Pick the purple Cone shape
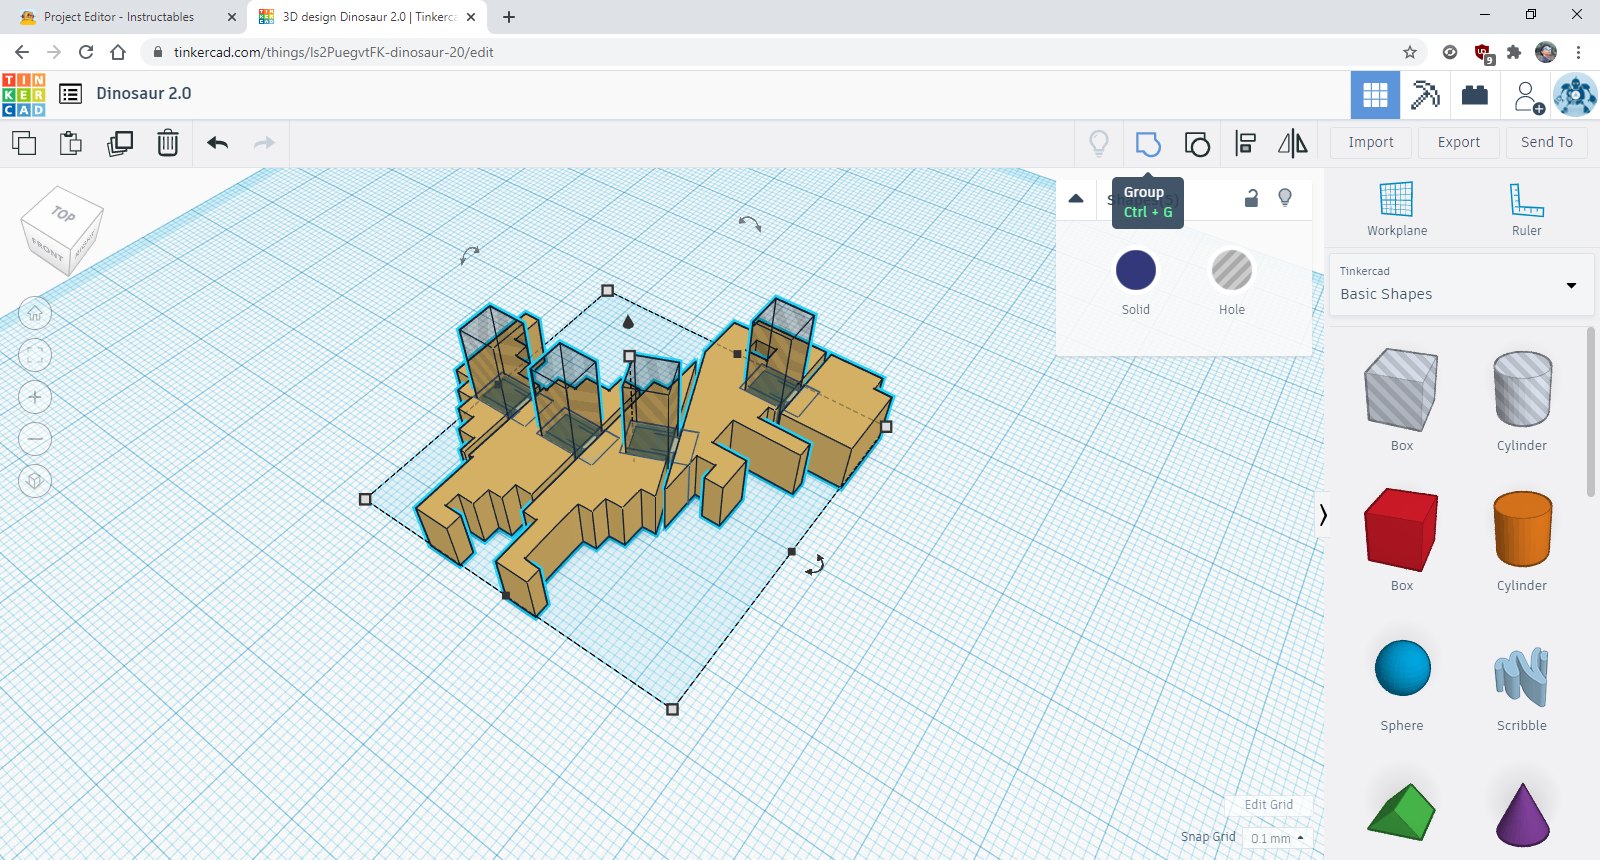1600x860 pixels. (x=1522, y=815)
